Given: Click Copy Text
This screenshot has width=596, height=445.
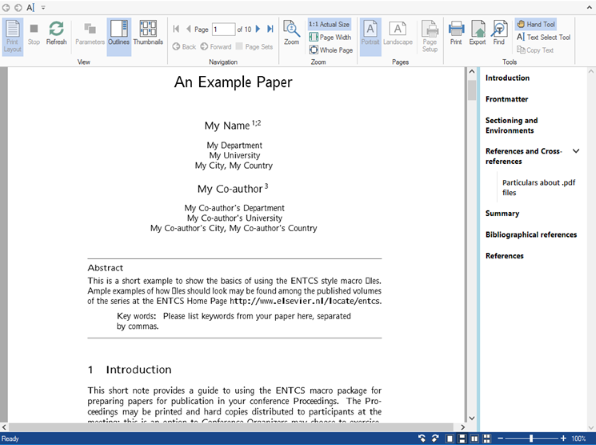Looking at the screenshot, I should click(535, 50).
